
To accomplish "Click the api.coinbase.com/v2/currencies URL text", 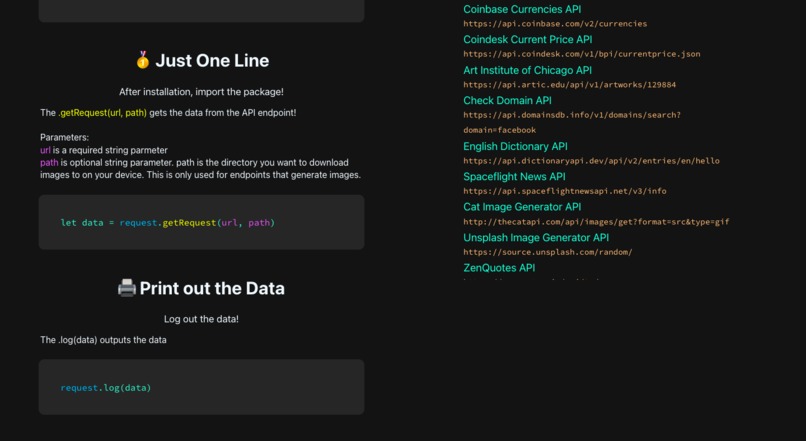I will (555, 24).
